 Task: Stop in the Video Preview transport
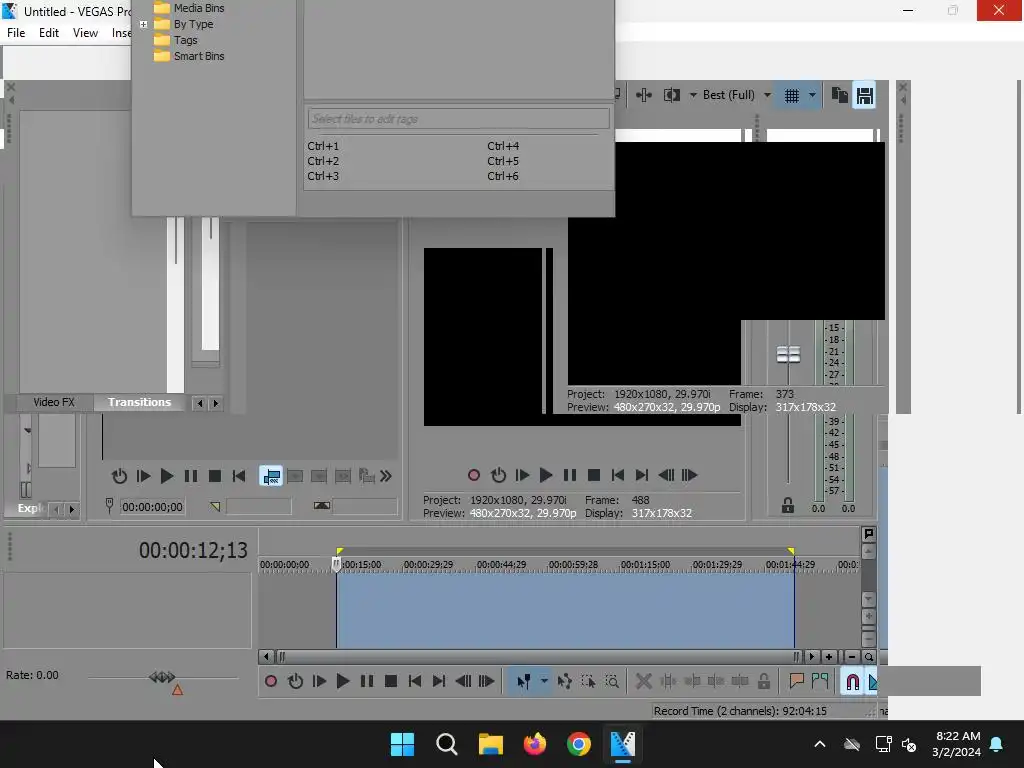point(594,475)
